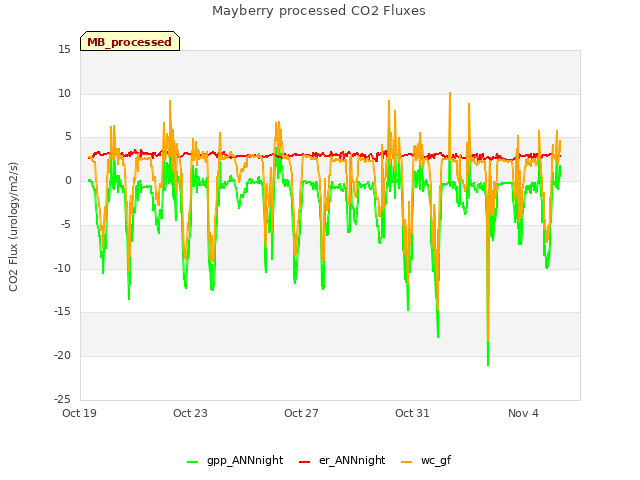Click the Oct 19 x-axis tick label
This screenshot has height=480, width=640.
click(79, 413)
